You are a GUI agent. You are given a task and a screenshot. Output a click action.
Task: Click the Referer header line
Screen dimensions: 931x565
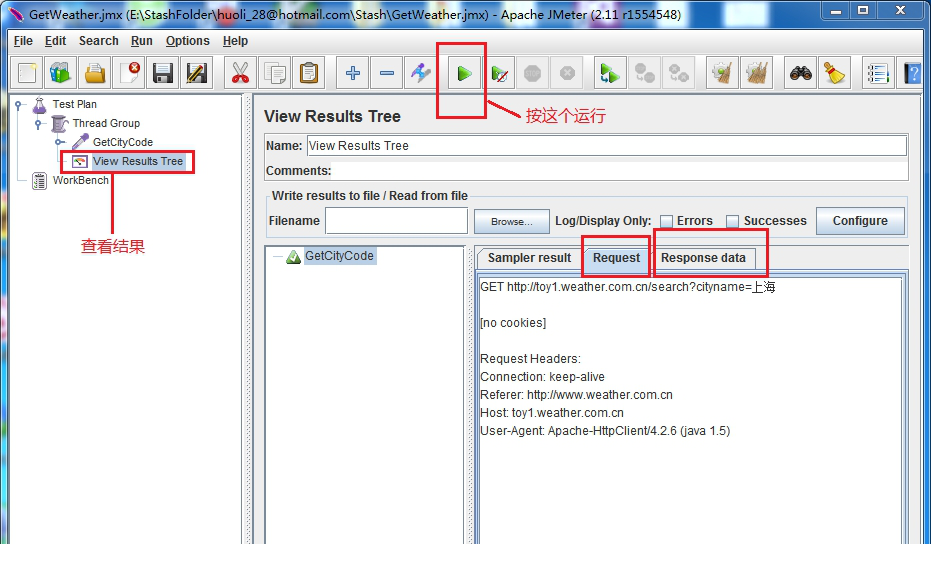pos(576,395)
